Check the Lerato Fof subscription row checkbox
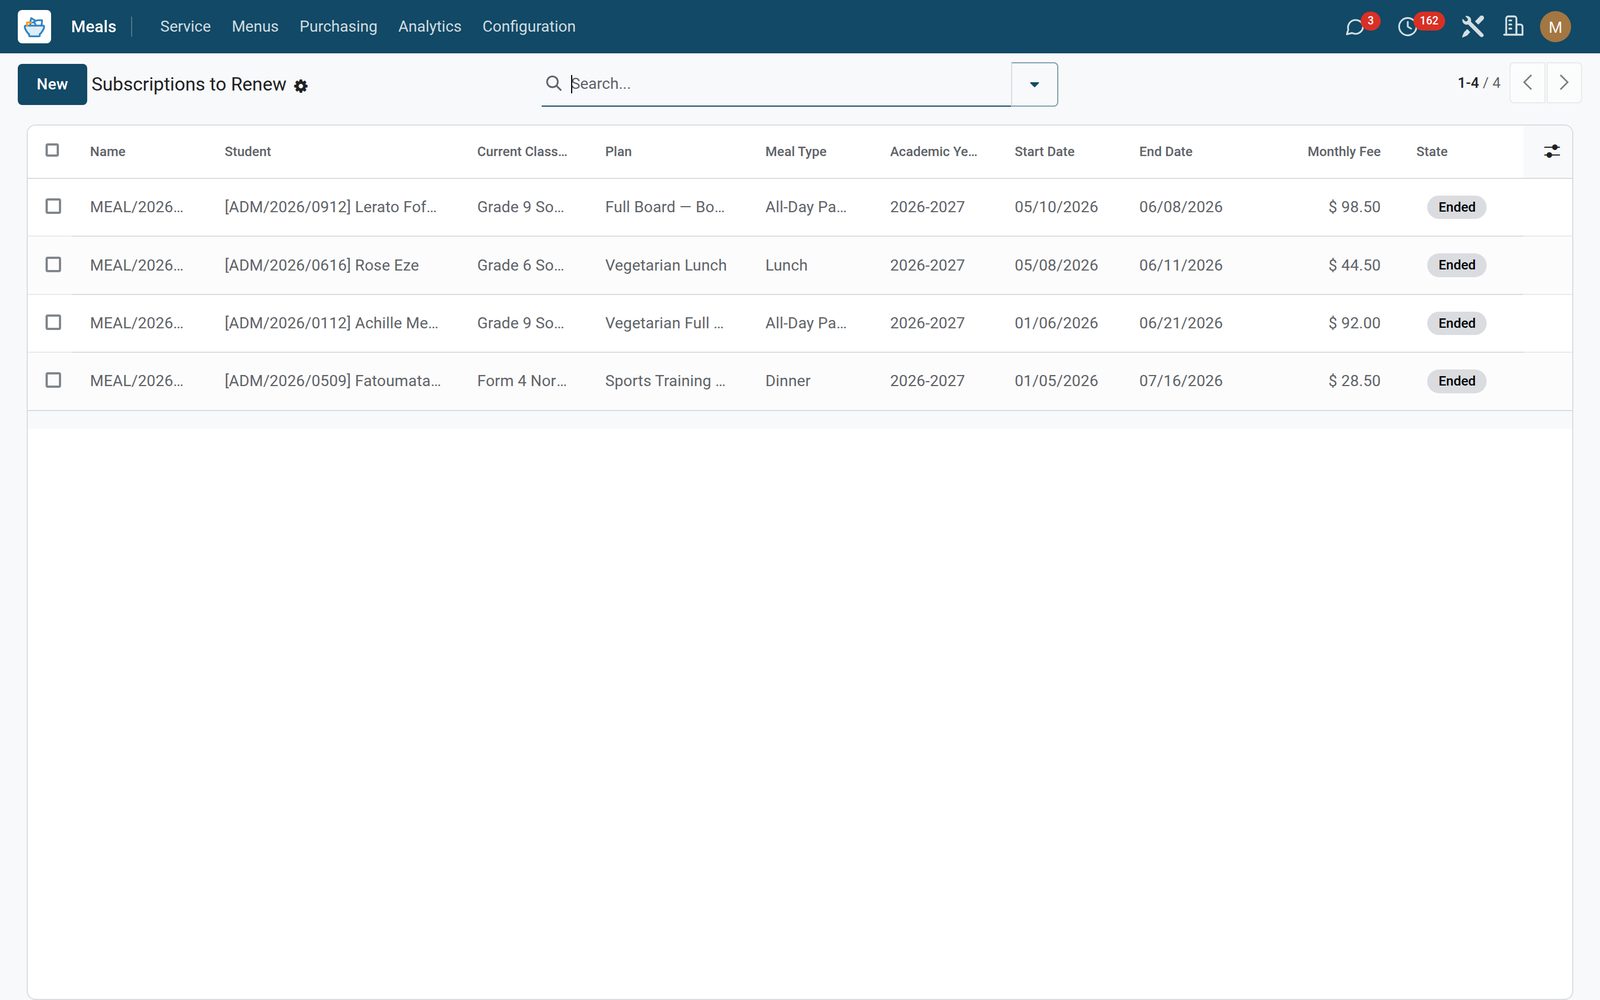The height and width of the screenshot is (1000, 1600). (53, 206)
